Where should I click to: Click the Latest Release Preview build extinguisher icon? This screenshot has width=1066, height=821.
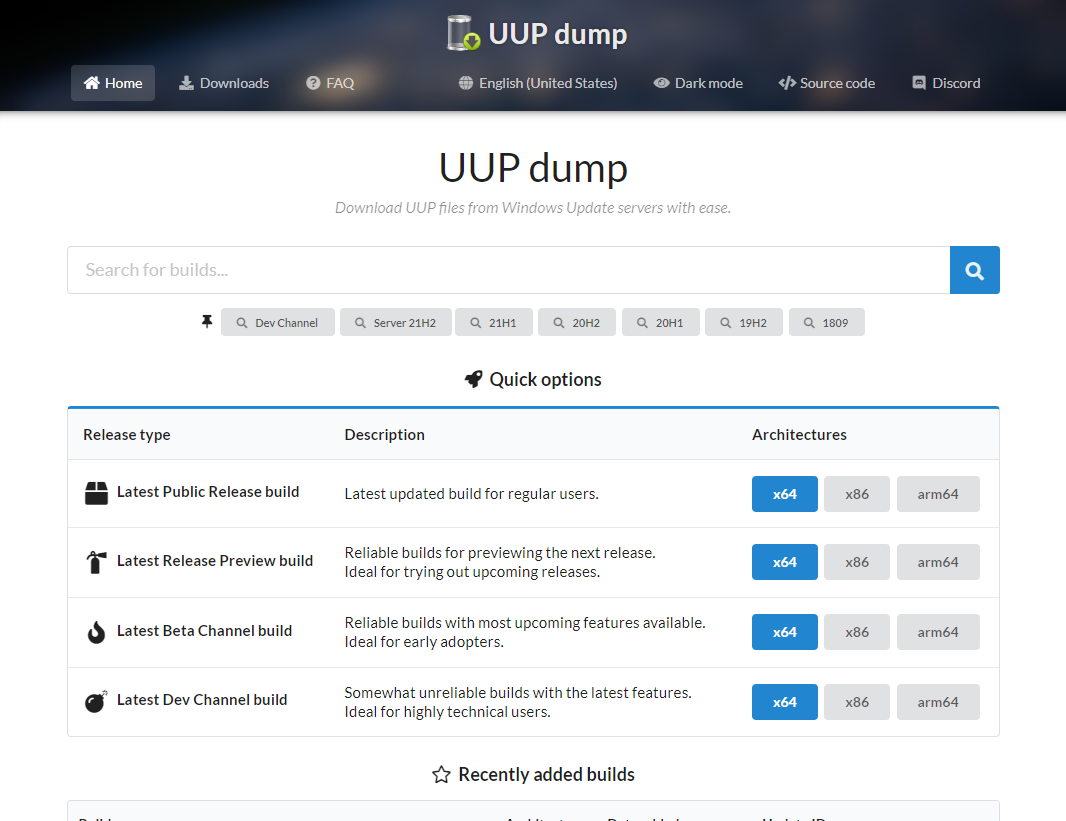point(97,562)
